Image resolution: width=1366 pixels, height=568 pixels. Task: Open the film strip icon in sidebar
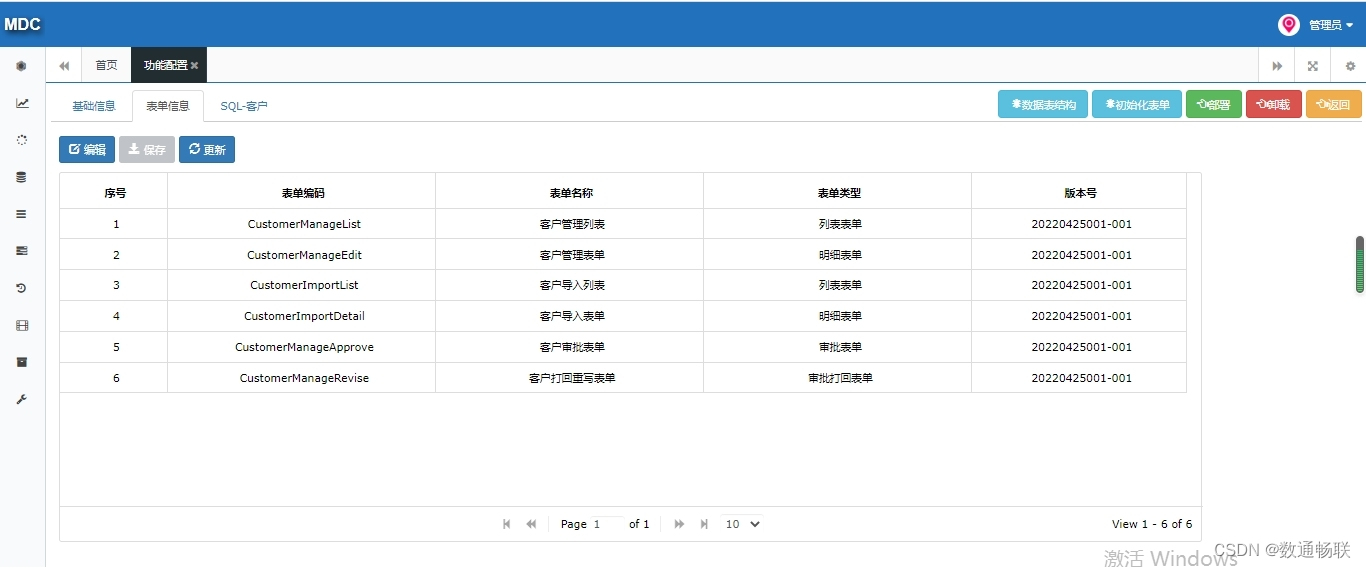(x=22, y=325)
